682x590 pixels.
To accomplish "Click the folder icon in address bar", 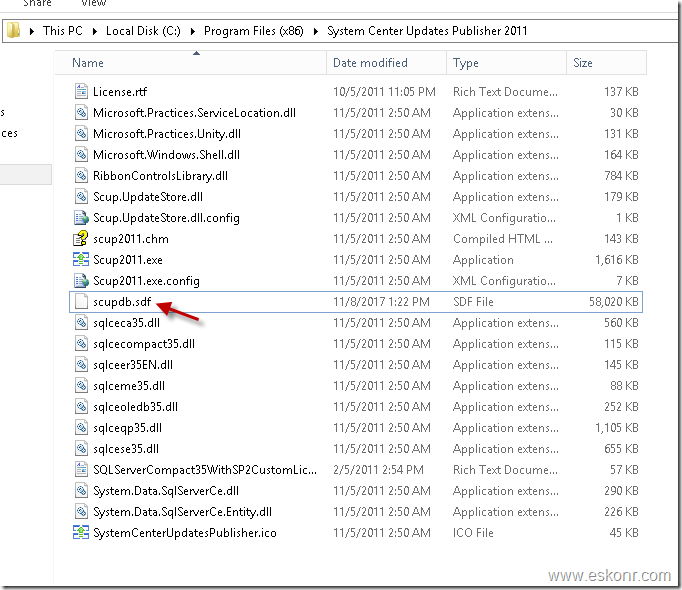I will 13,31.
